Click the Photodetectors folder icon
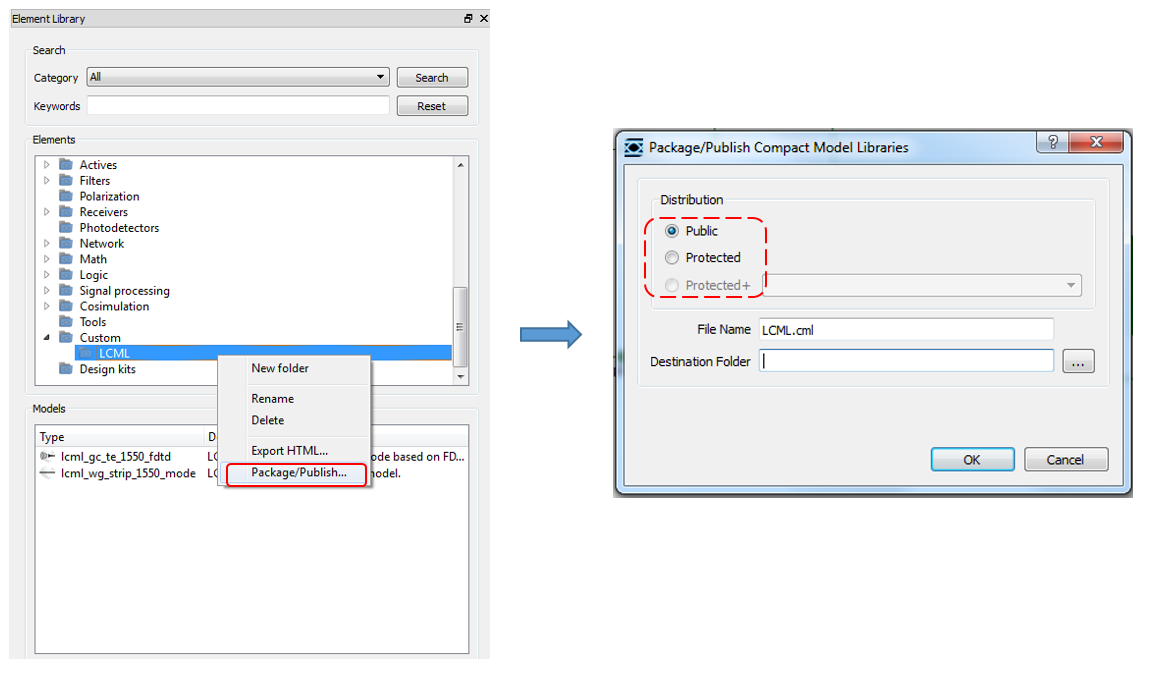The width and height of the screenshot is (1159, 678). (x=66, y=228)
